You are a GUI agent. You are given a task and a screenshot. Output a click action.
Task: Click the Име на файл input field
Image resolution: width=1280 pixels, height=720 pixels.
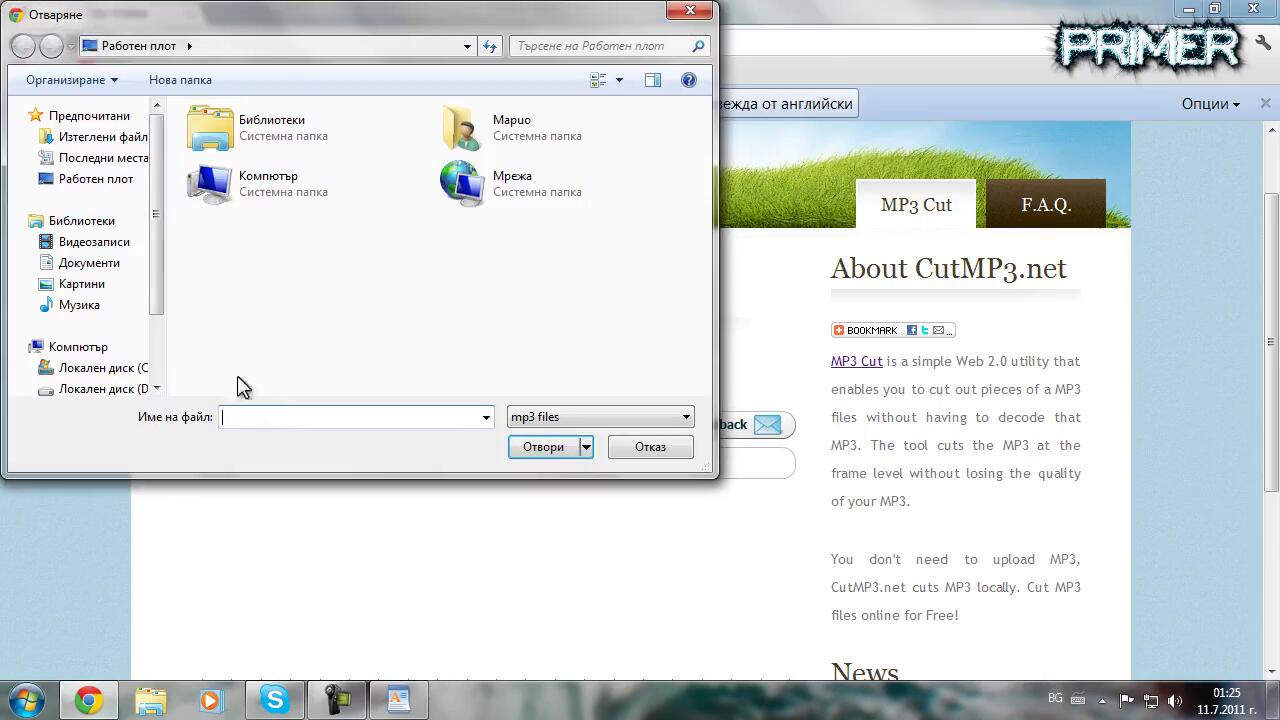(x=350, y=417)
